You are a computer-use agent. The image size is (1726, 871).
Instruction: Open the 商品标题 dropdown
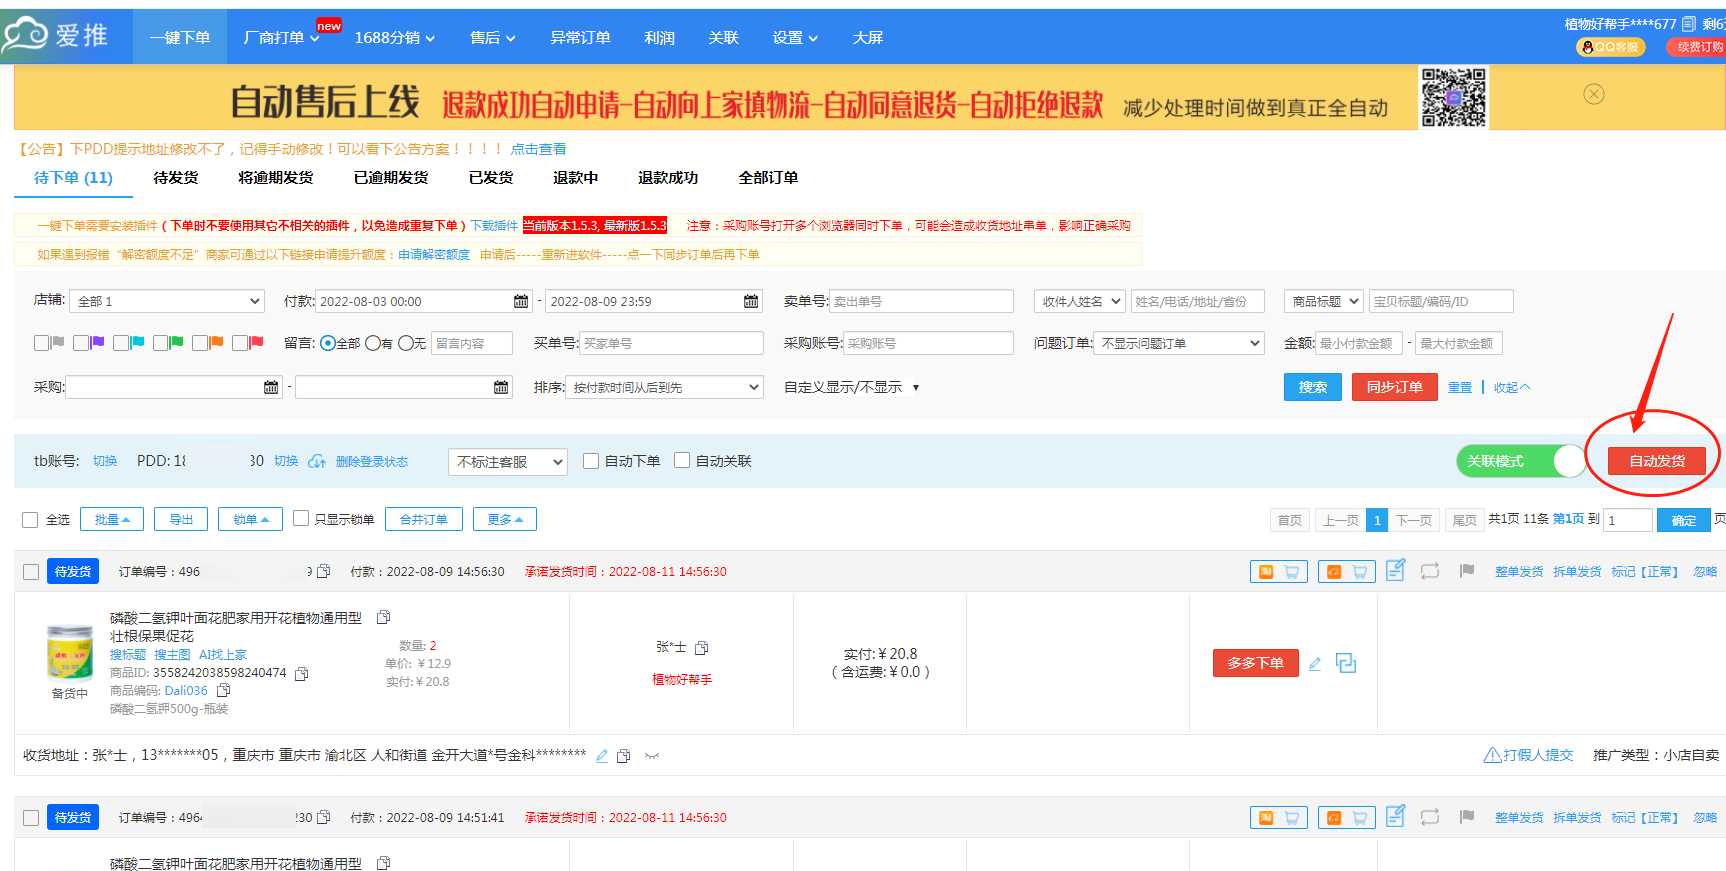point(1324,301)
